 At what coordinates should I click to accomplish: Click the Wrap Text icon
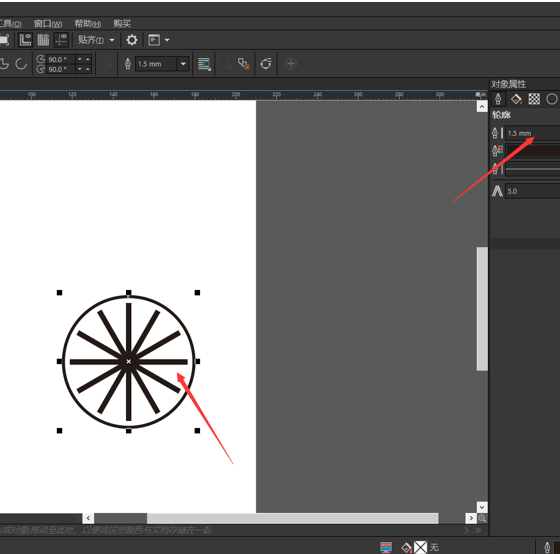coord(204,64)
